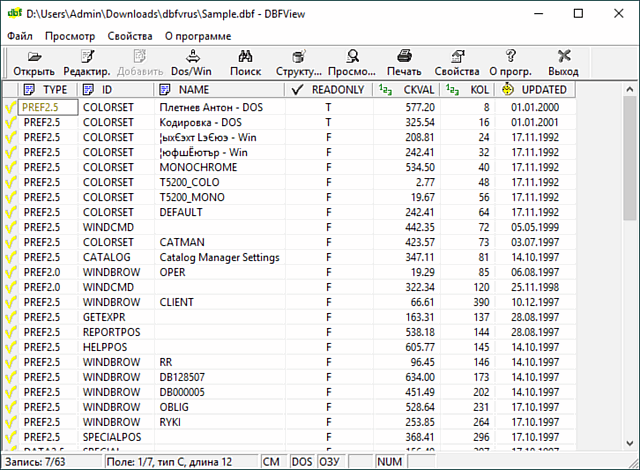The height and width of the screenshot is (470, 640).
Task: Click the CKVAL column header
Action: pyautogui.click(x=414, y=90)
